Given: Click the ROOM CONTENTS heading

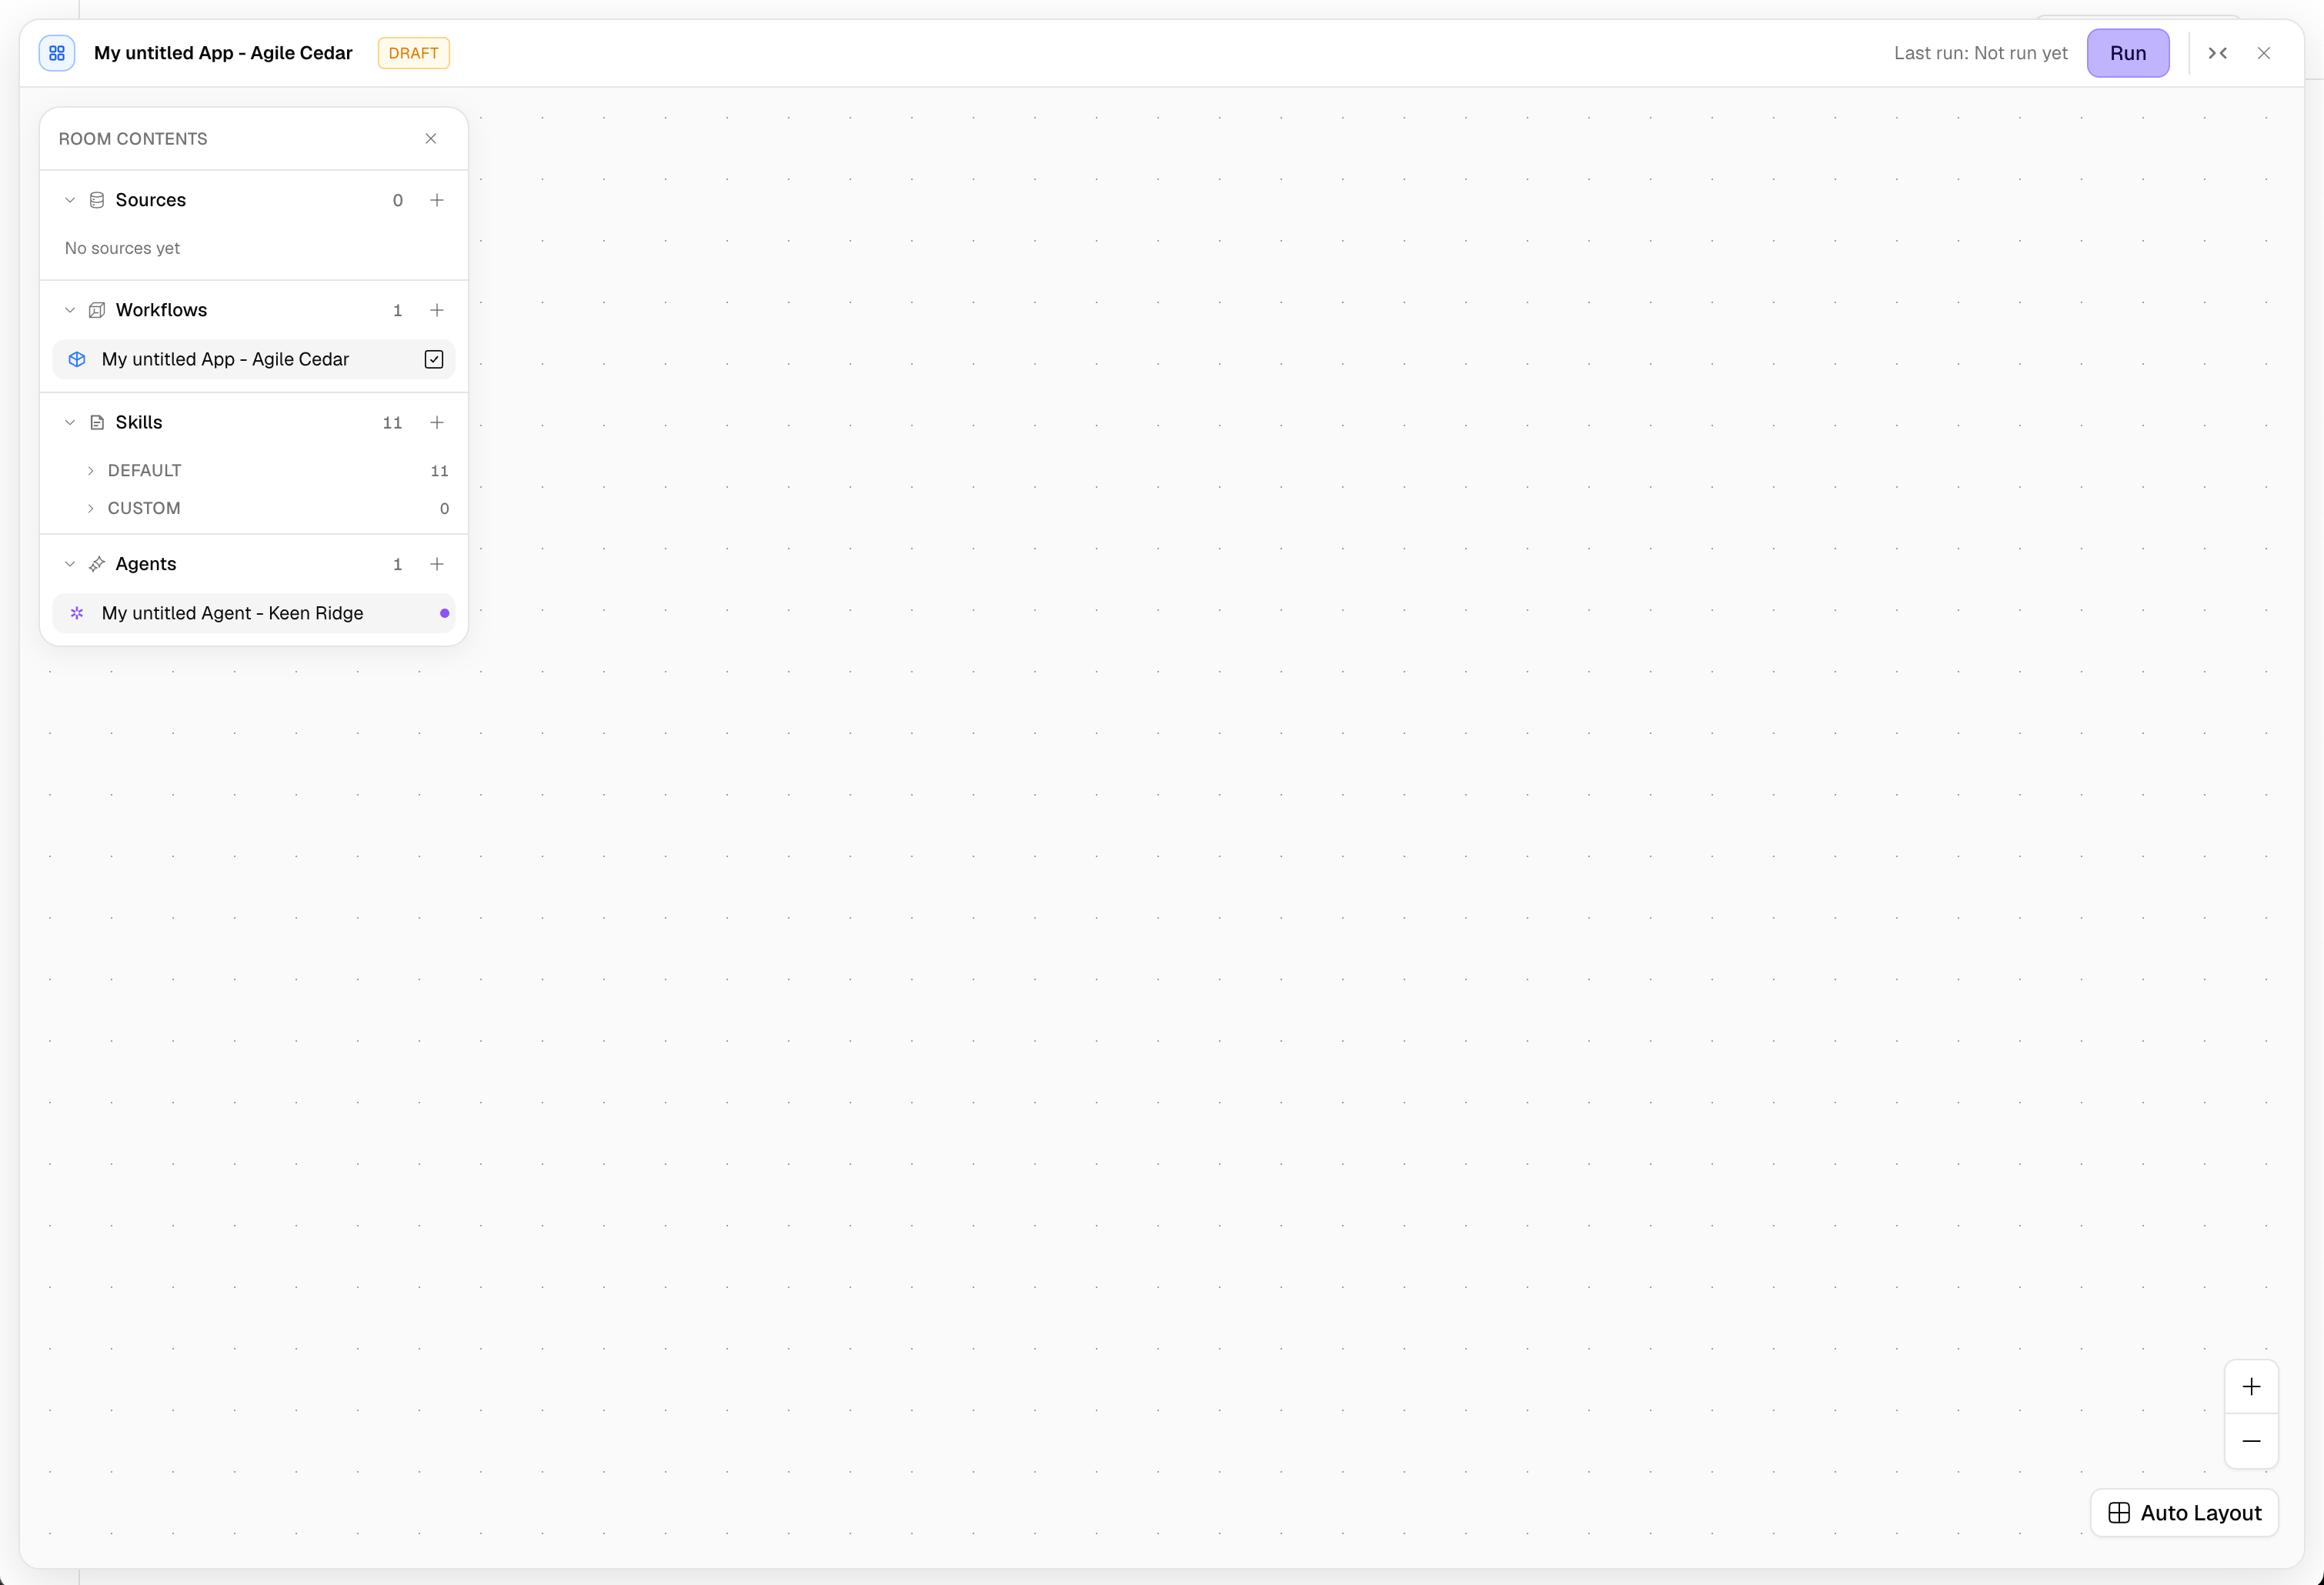Looking at the screenshot, I should tap(133, 139).
